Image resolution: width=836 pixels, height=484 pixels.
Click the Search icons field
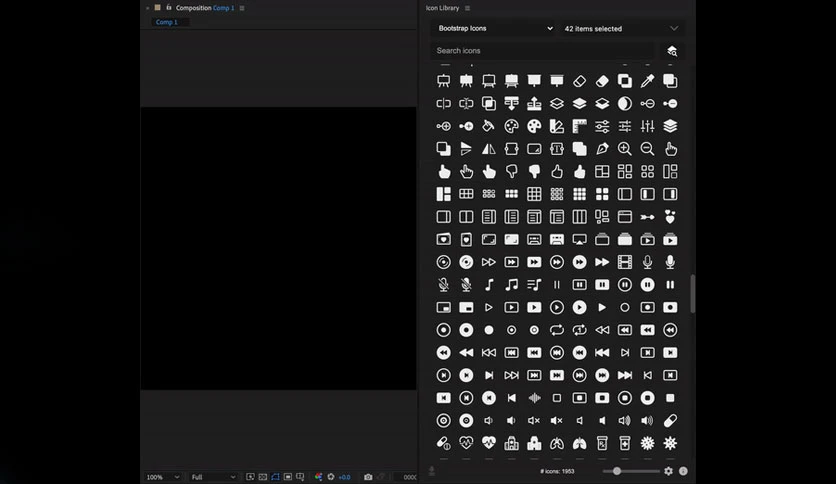point(543,51)
